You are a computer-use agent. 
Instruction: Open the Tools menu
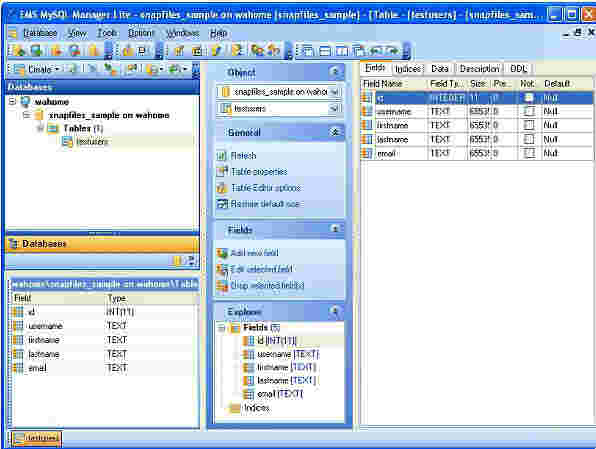pos(107,33)
